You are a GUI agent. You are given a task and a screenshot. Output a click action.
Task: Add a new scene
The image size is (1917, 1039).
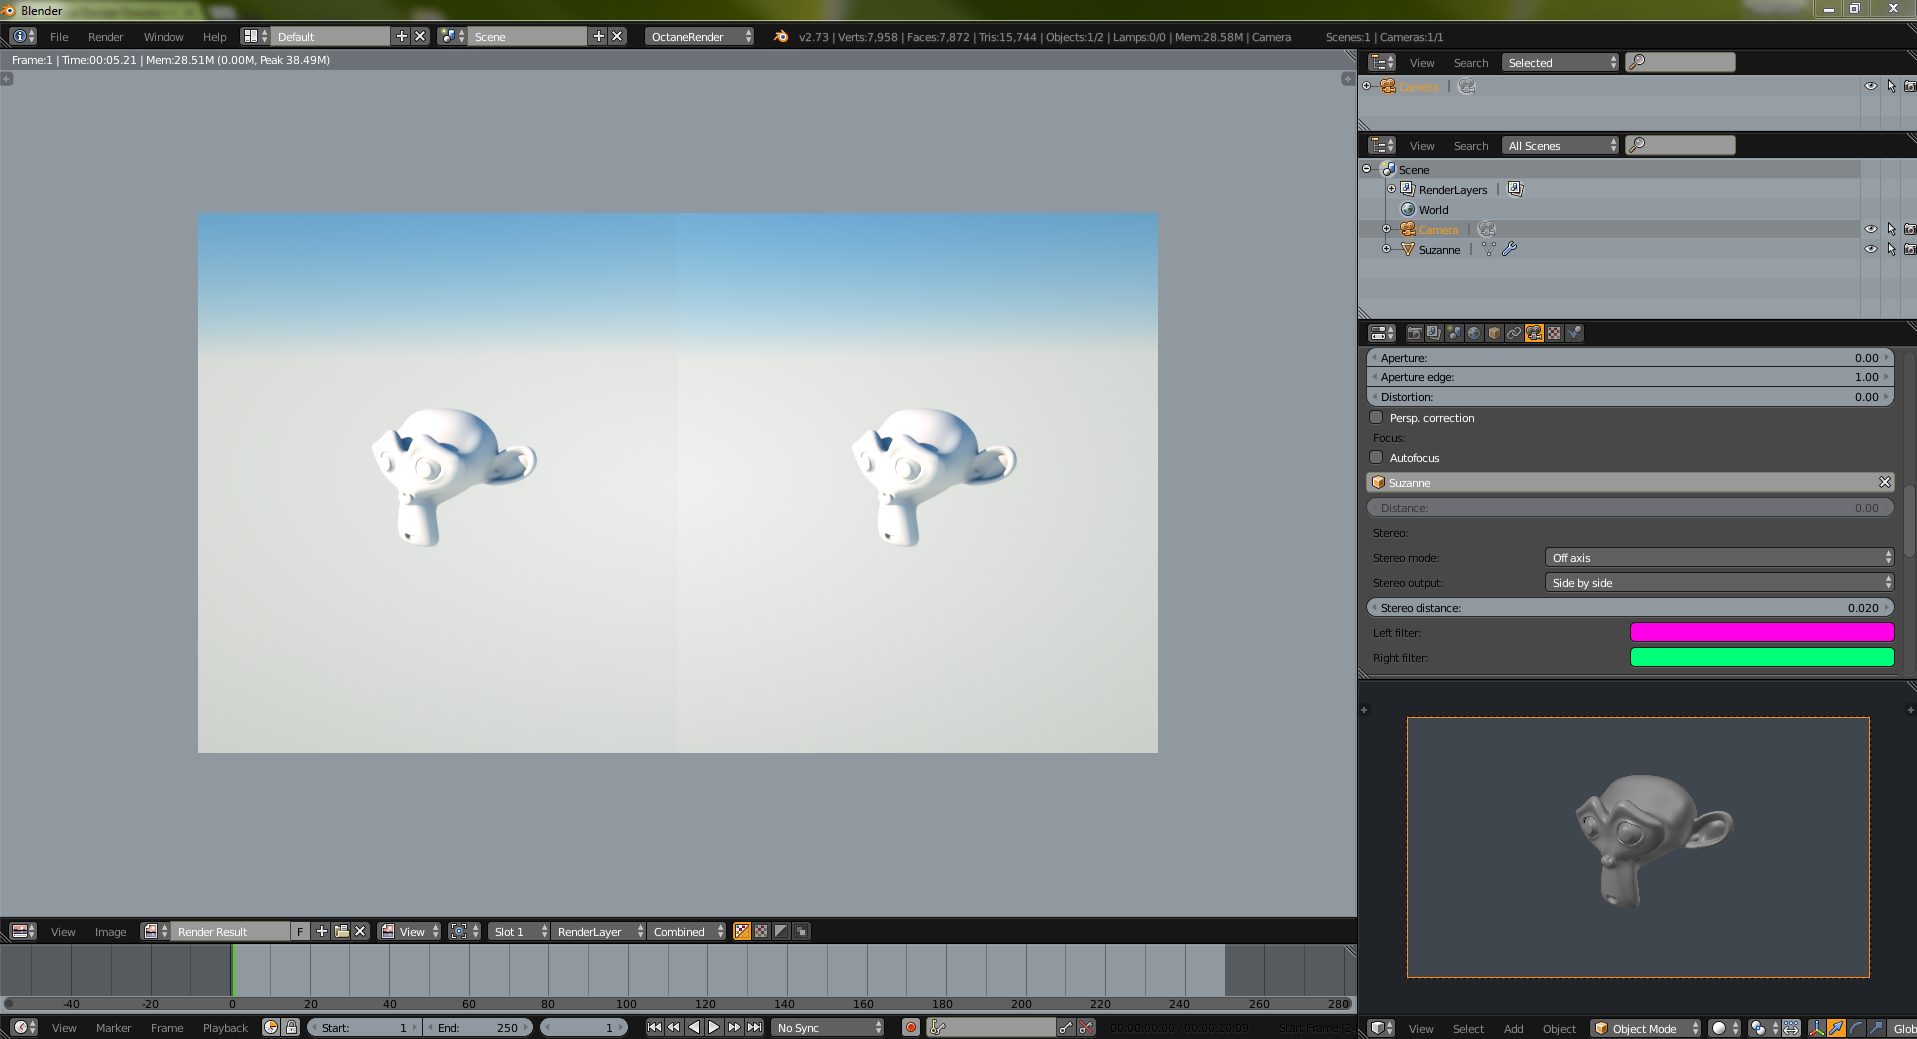click(598, 36)
